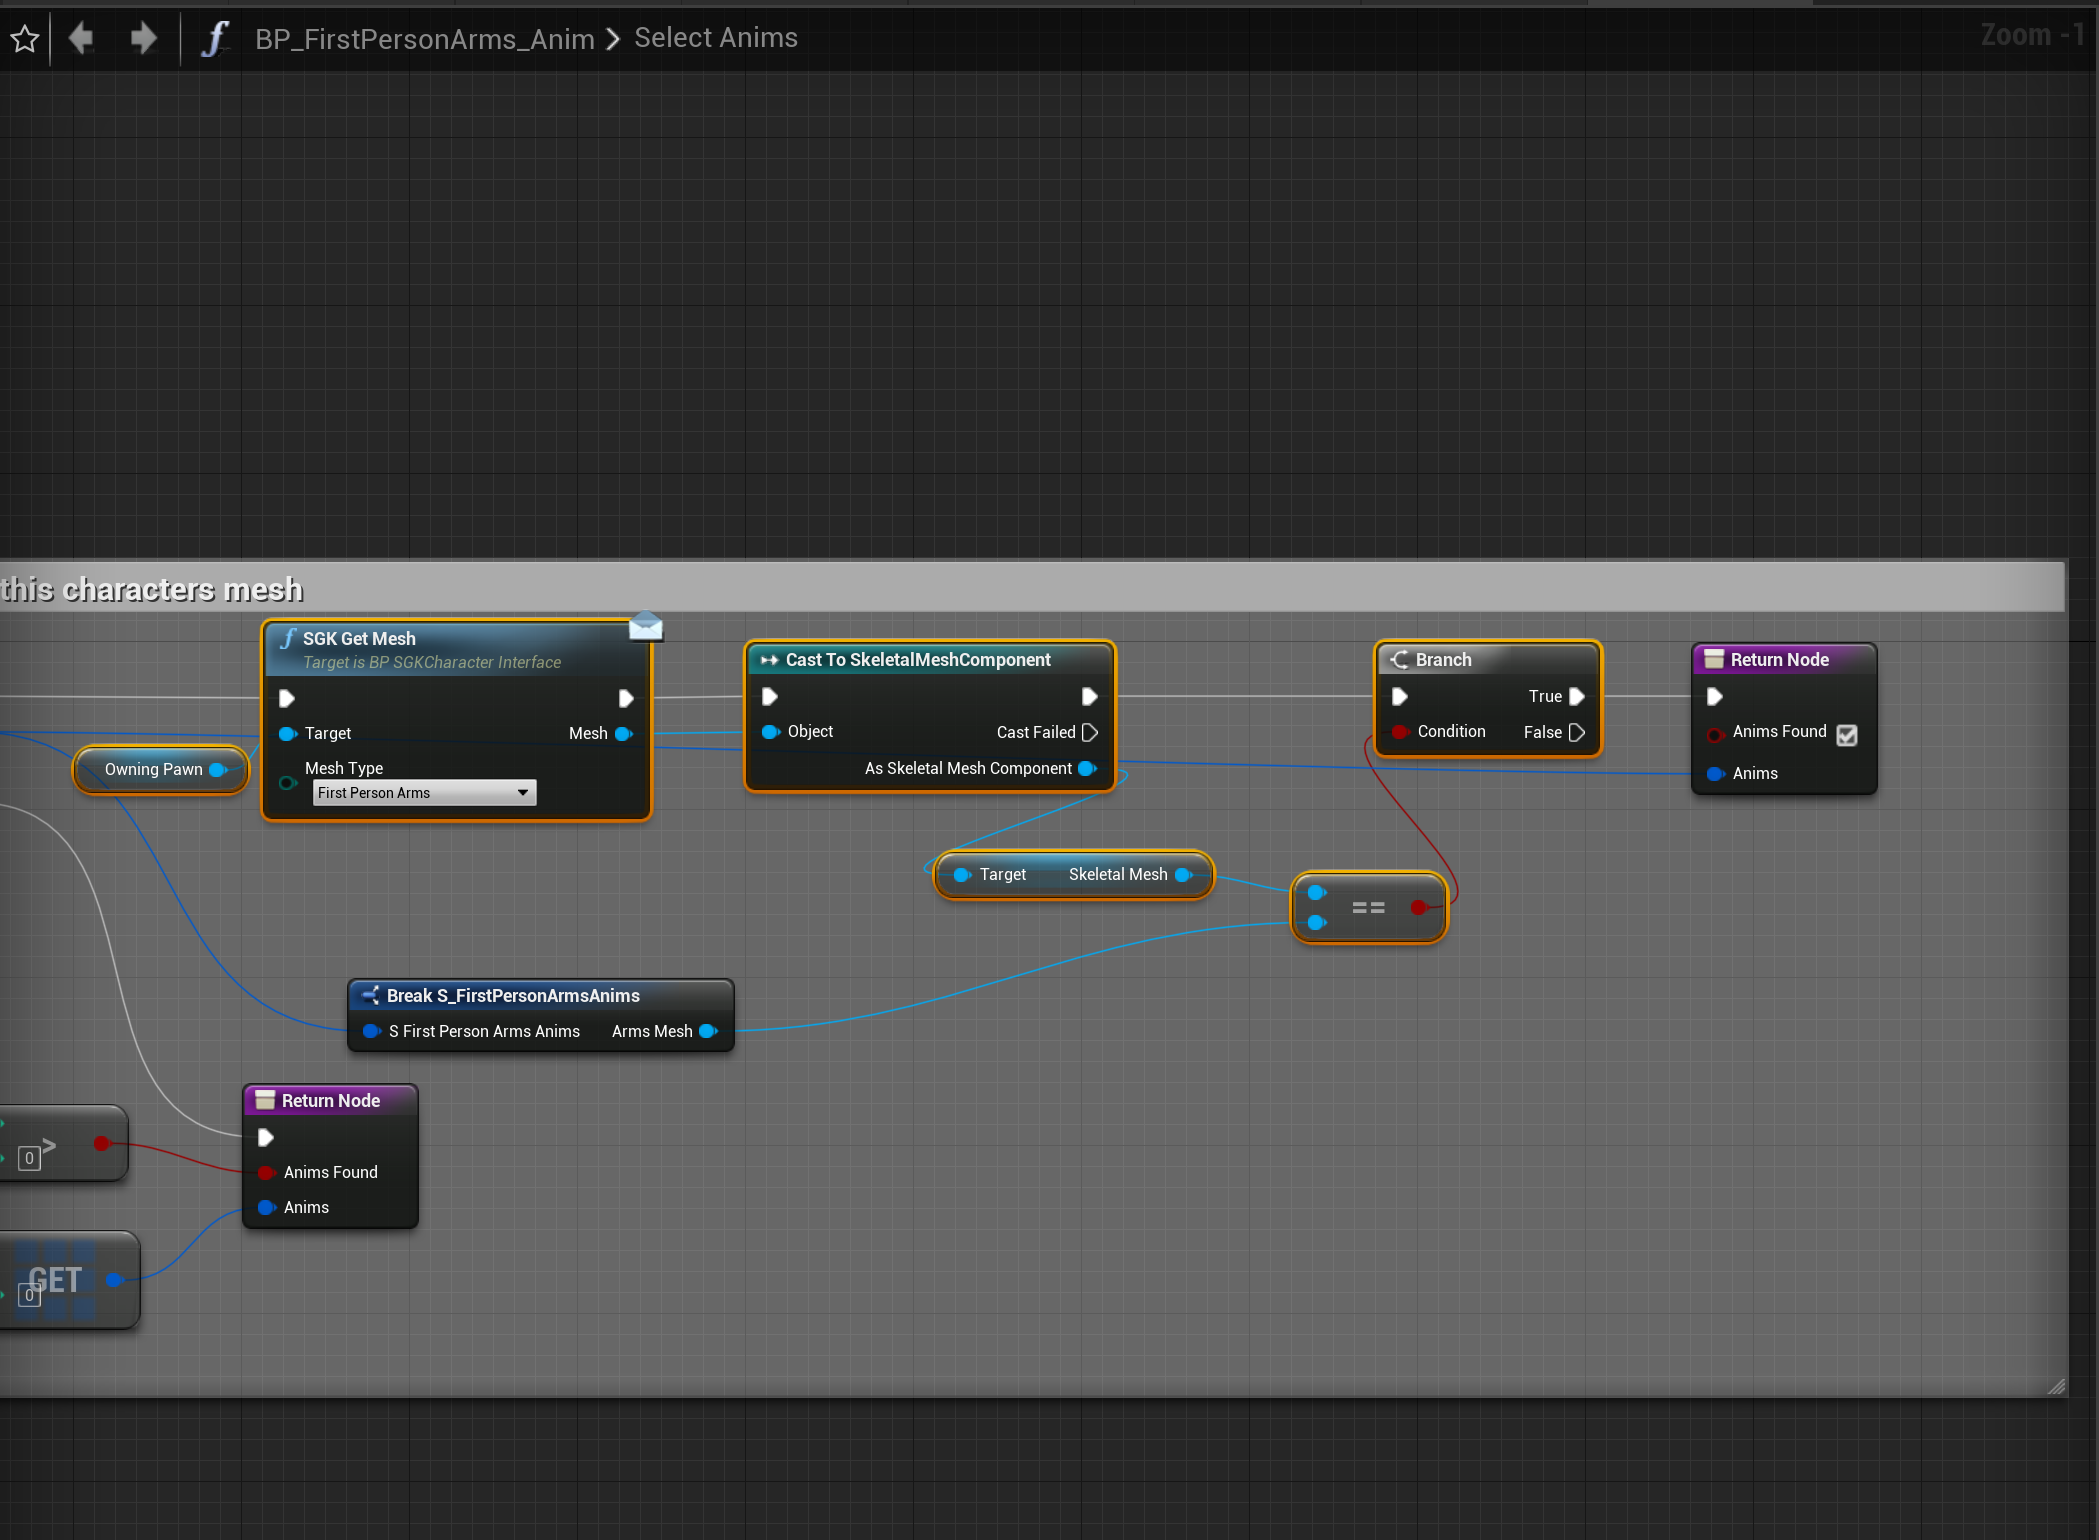The height and width of the screenshot is (1540, 2099).
Task: Click the function f icon in breadcrumb
Action: tap(214, 39)
